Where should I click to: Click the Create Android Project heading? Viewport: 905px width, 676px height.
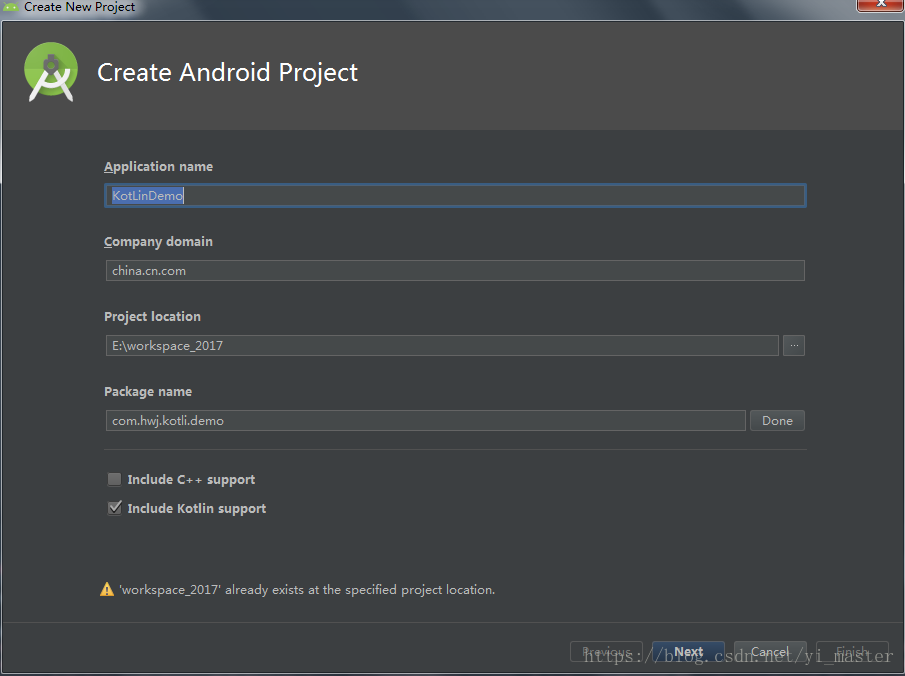click(227, 73)
